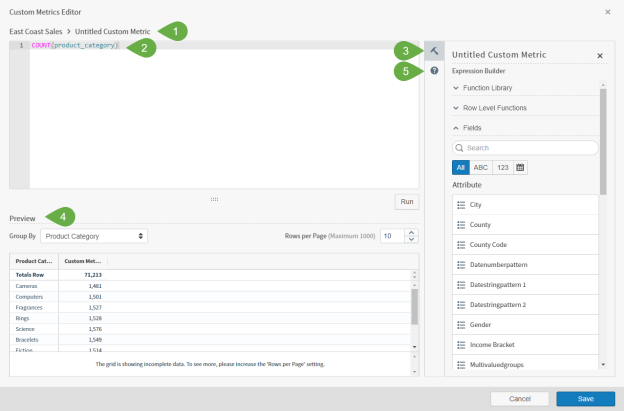Click the help question mark icon
This screenshot has height=411, width=624.
click(x=434, y=71)
